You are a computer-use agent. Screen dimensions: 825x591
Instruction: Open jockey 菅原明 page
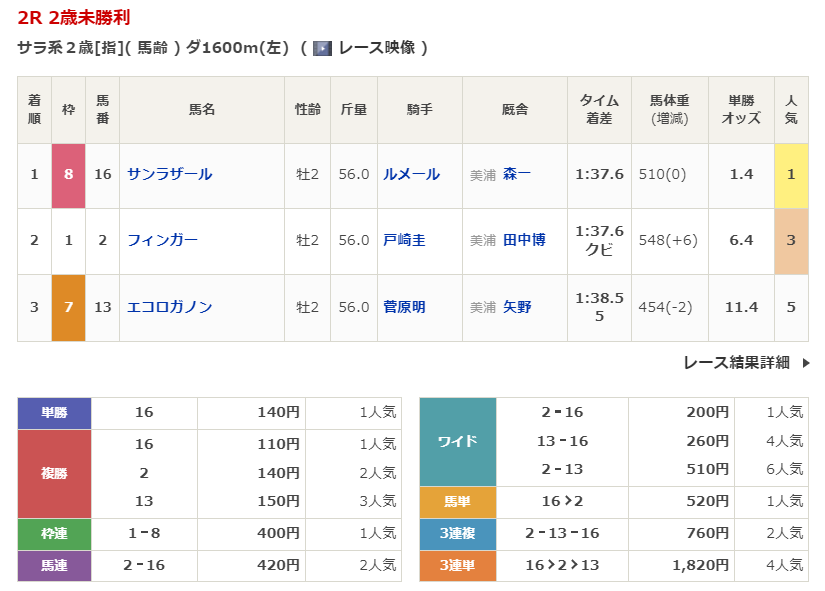pyautogui.click(x=404, y=307)
